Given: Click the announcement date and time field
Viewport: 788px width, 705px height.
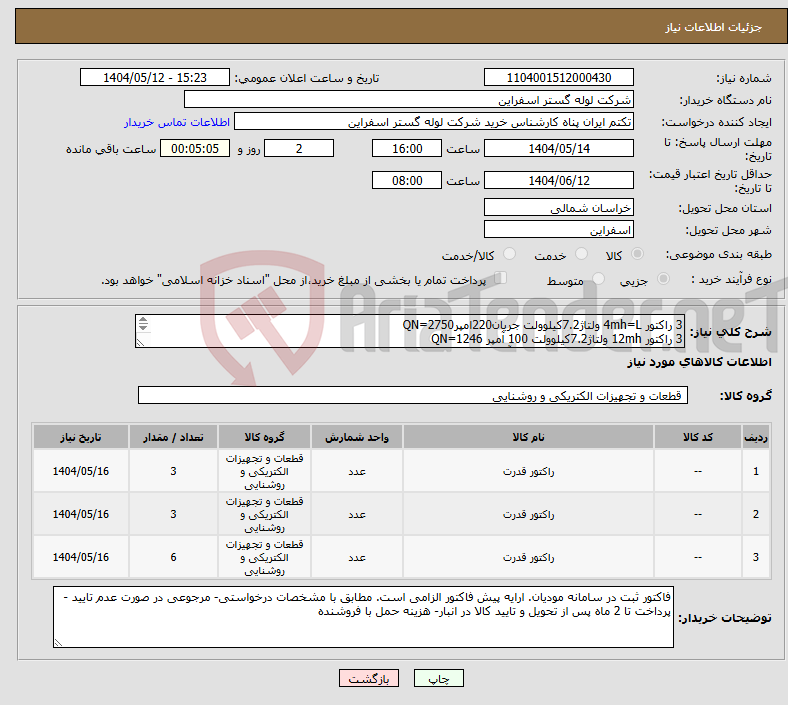Looking at the screenshot, I should (x=155, y=77).
